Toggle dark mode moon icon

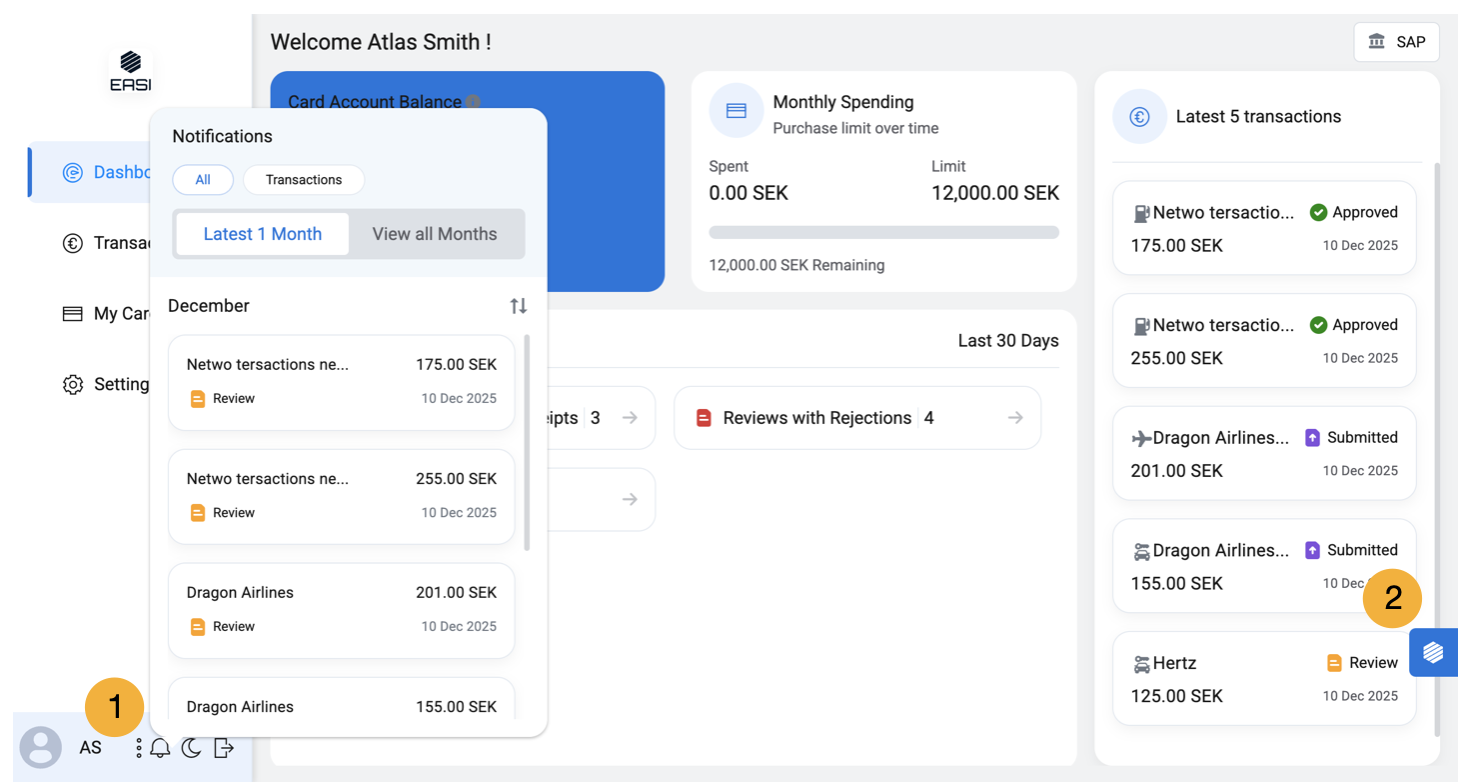191,748
